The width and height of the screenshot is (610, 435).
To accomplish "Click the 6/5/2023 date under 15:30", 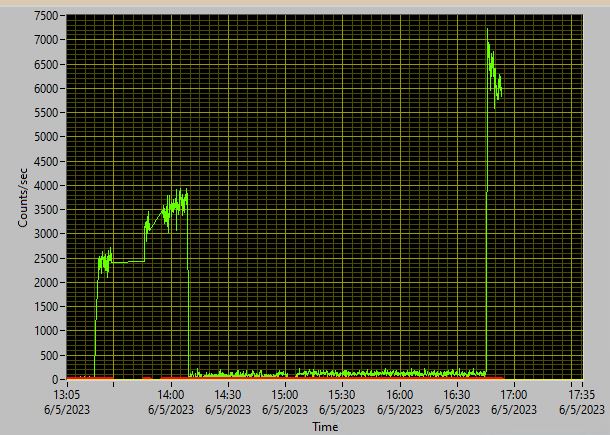I will click(342, 410).
